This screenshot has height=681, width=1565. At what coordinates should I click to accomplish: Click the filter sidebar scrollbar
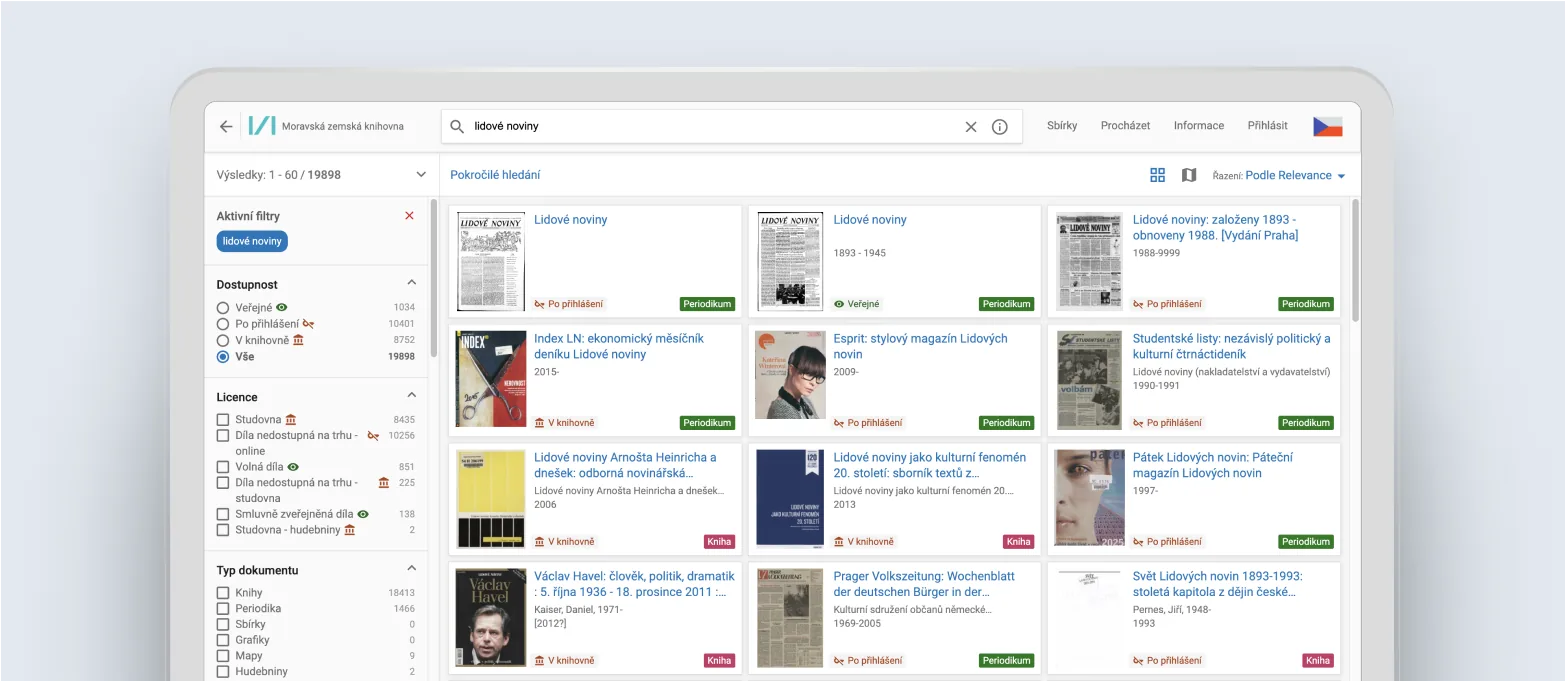coord(433,278)
